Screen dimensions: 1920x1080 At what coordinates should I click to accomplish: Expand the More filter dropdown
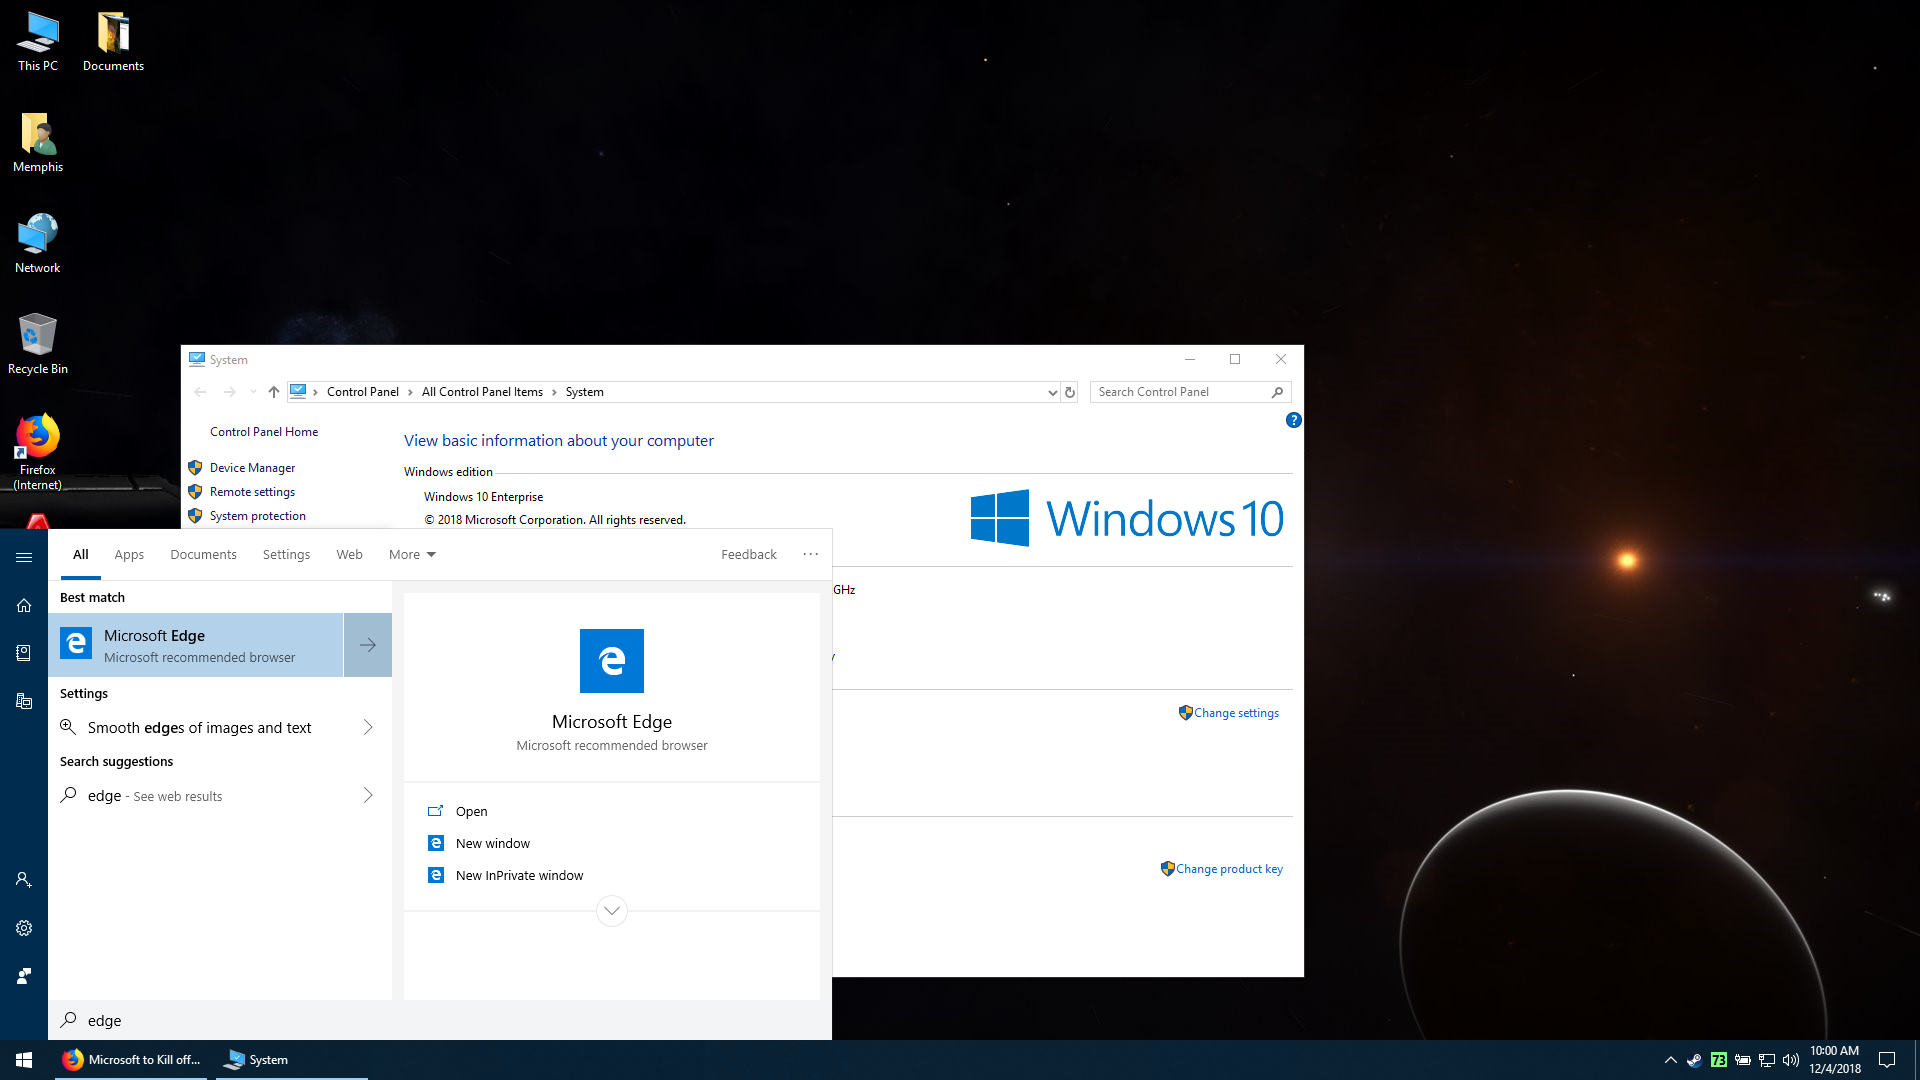click(412, 555)
